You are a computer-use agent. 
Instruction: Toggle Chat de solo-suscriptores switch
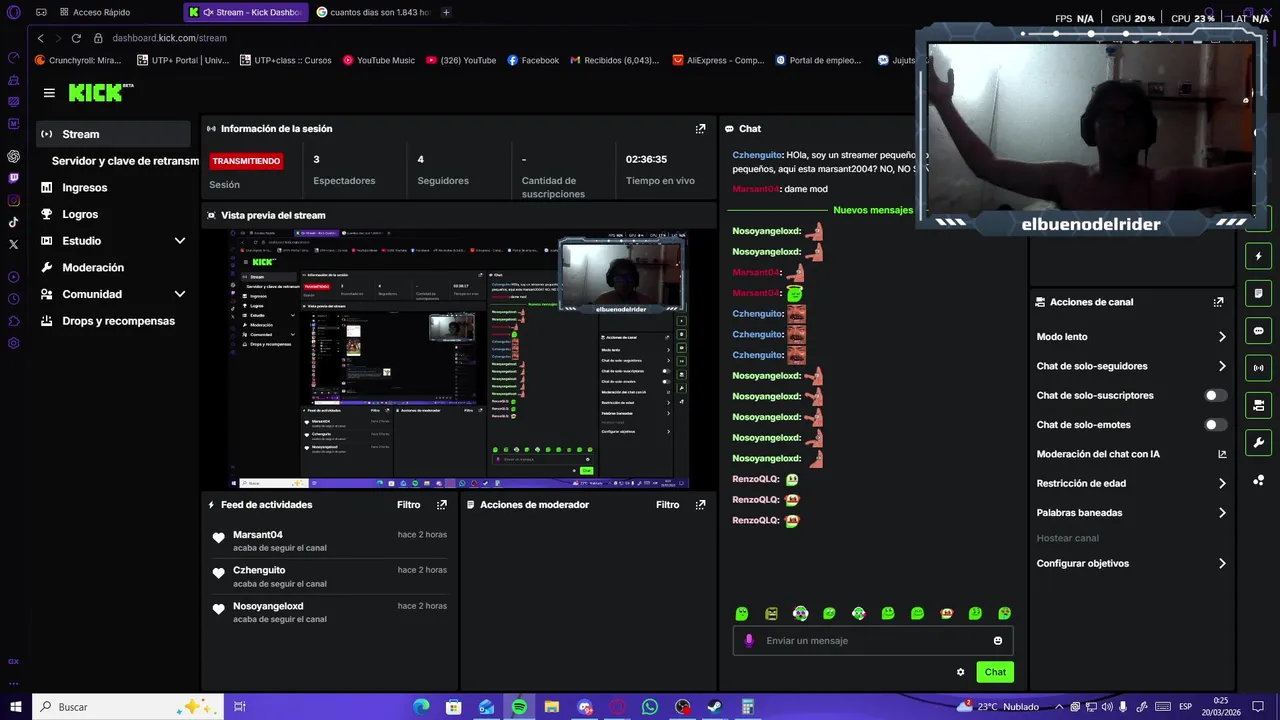tap(1215, 396)
